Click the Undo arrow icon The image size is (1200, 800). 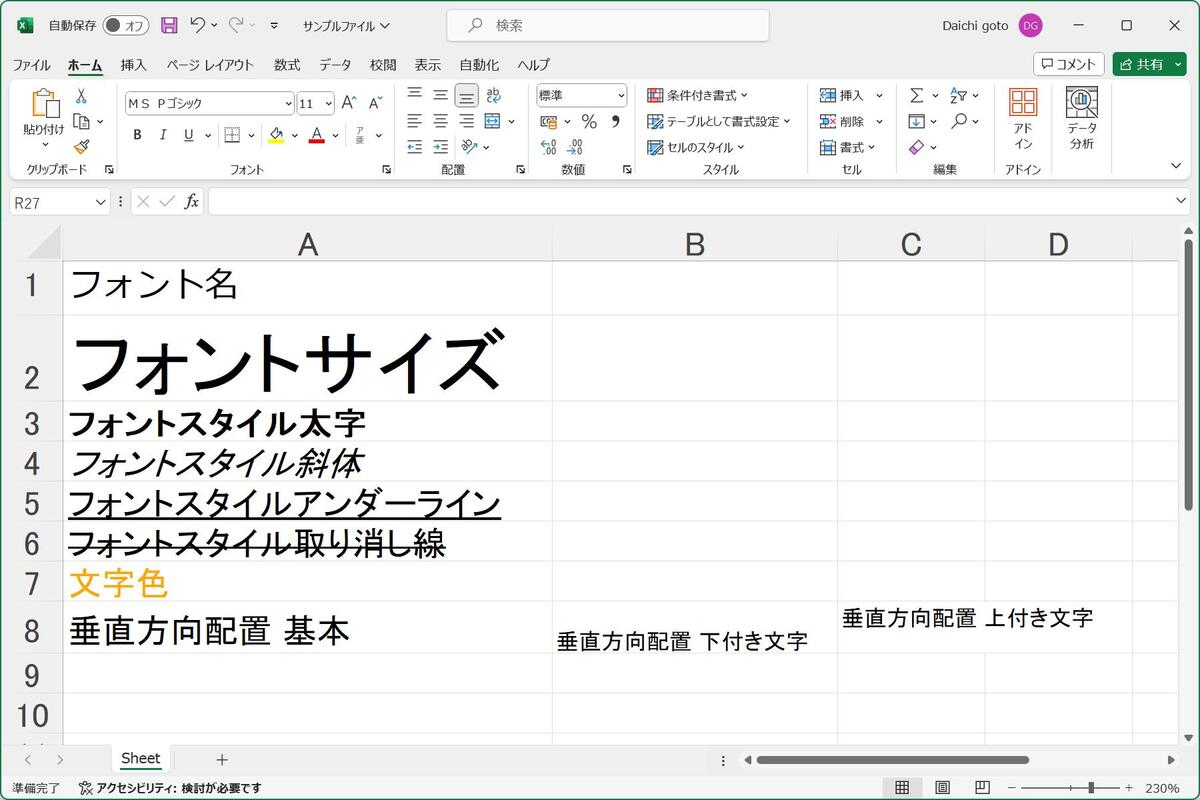pos(198,25)
